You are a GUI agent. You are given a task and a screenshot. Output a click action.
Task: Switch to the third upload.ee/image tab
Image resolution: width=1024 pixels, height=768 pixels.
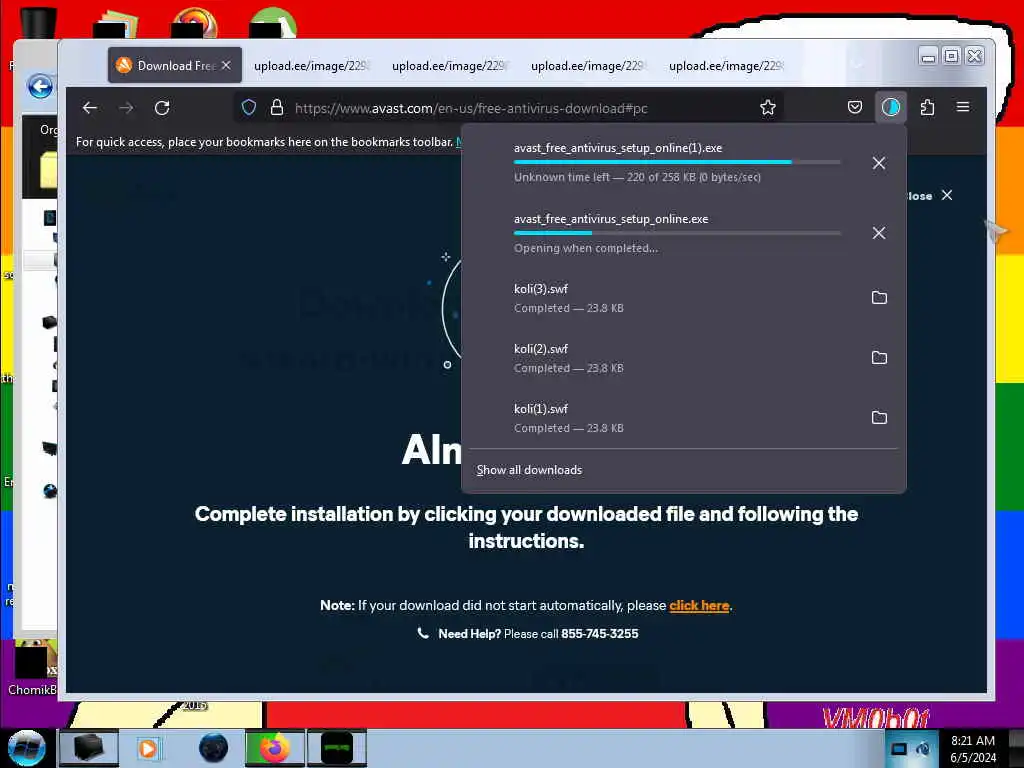(588, 66)
